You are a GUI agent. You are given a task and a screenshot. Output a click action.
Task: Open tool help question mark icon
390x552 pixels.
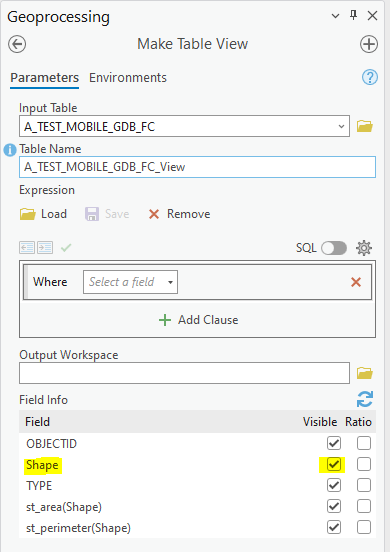[370, 77]
